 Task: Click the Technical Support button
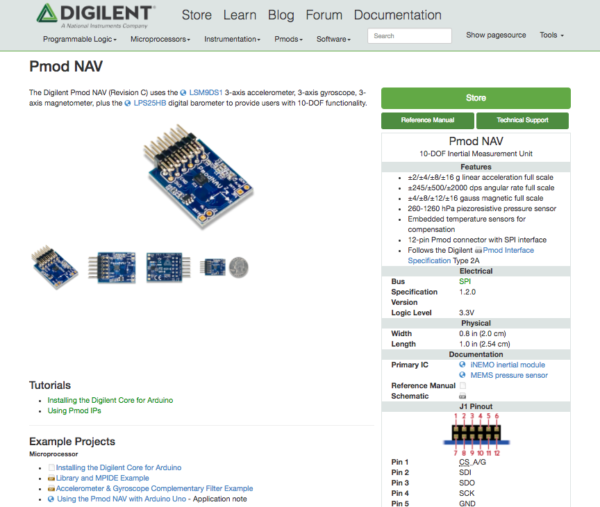coord(522,120)
